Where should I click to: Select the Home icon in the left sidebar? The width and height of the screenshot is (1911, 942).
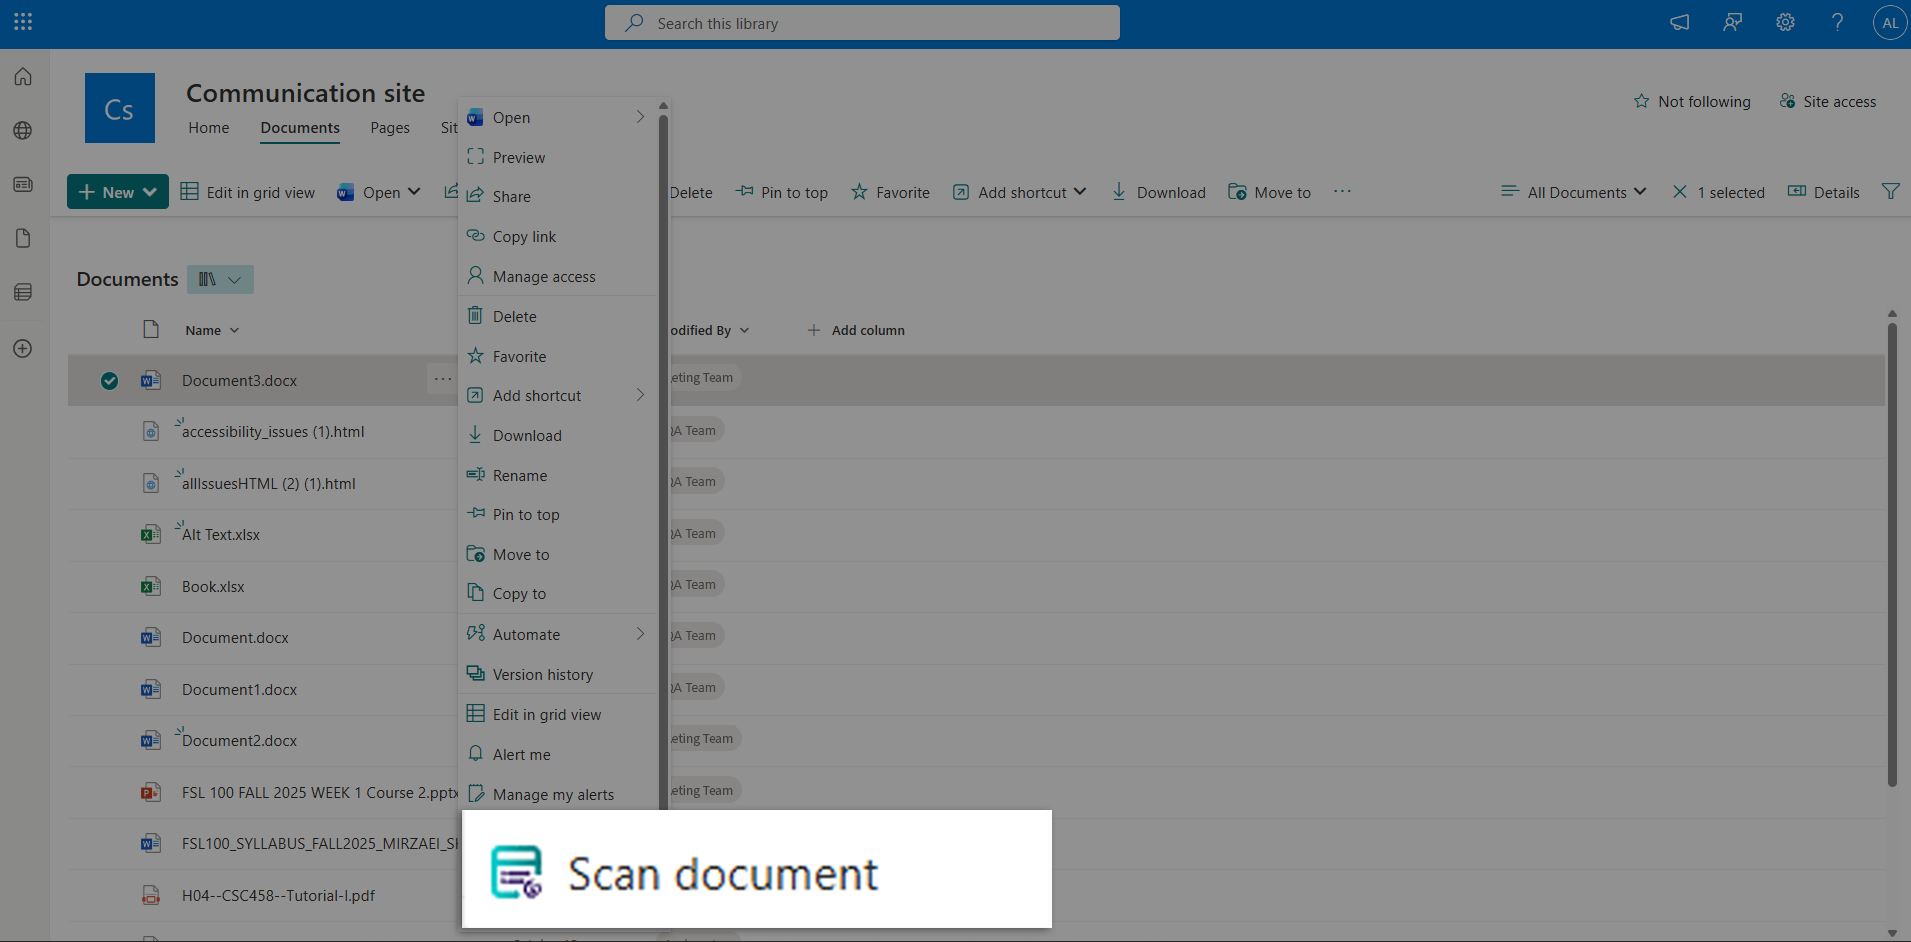(x=22, y=76)
